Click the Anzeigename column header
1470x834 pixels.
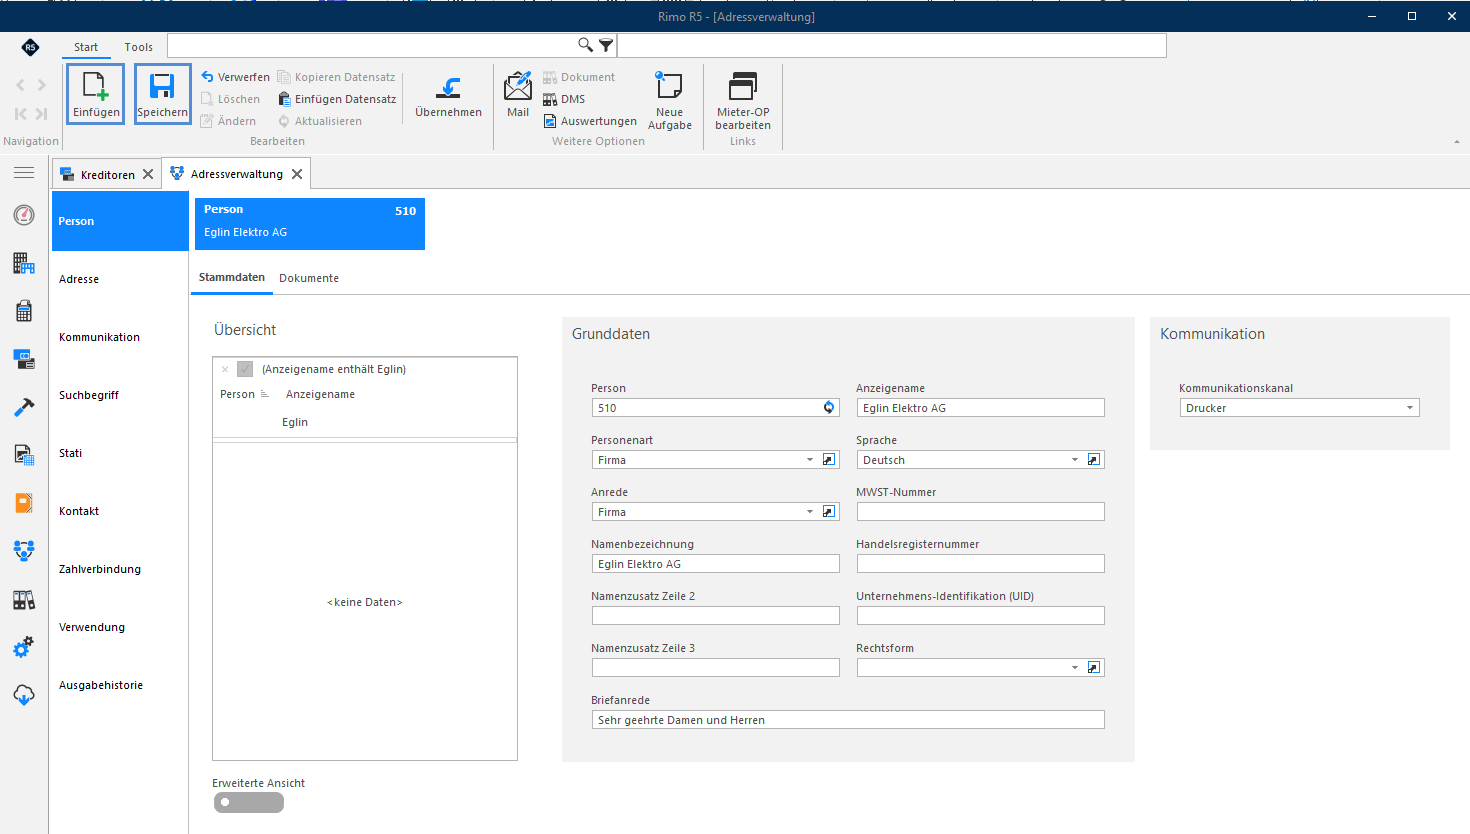point(320,394)
